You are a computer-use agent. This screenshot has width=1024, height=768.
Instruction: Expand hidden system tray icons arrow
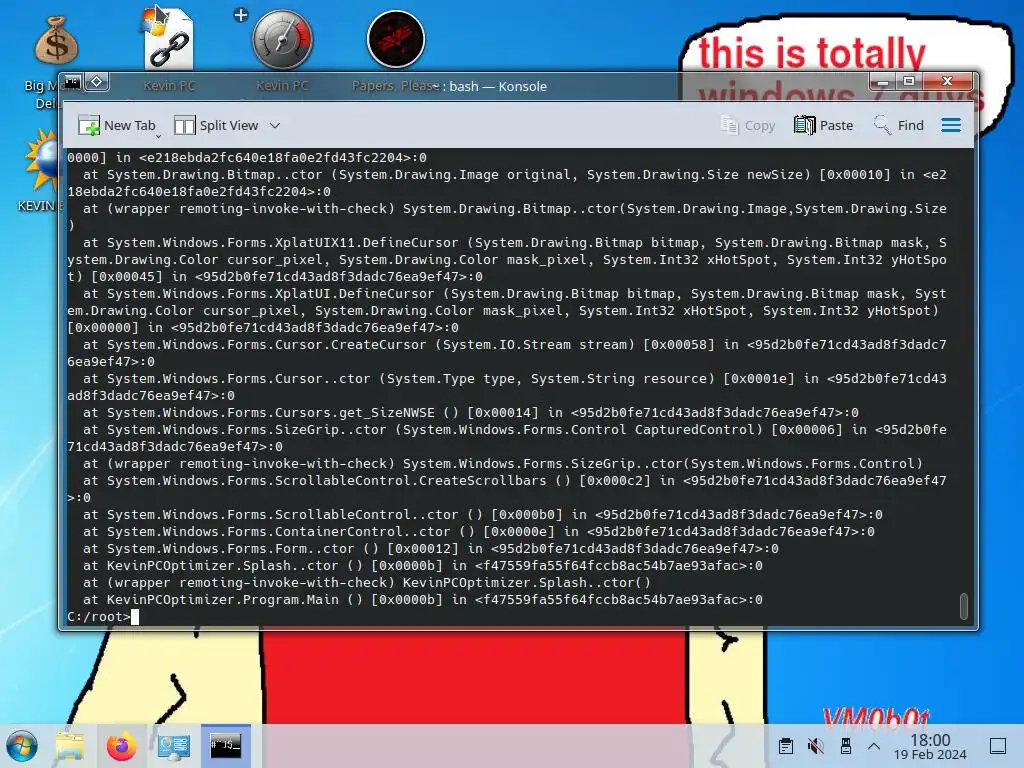click(874, 746)
